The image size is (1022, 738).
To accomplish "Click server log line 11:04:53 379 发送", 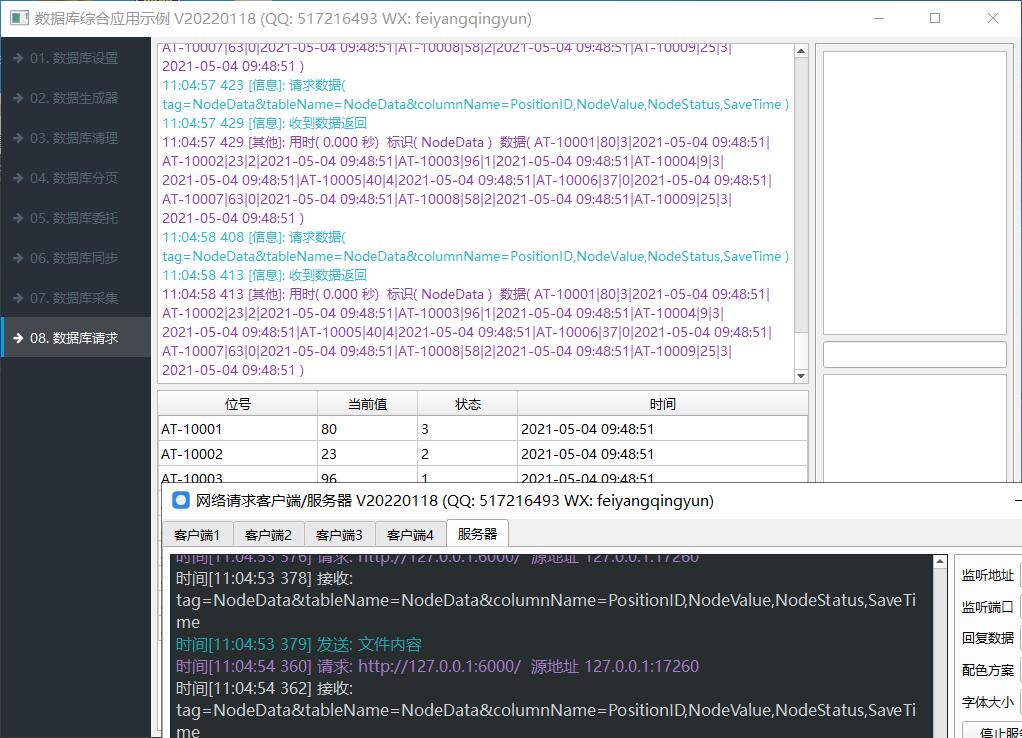I will (x=299, y=645).
